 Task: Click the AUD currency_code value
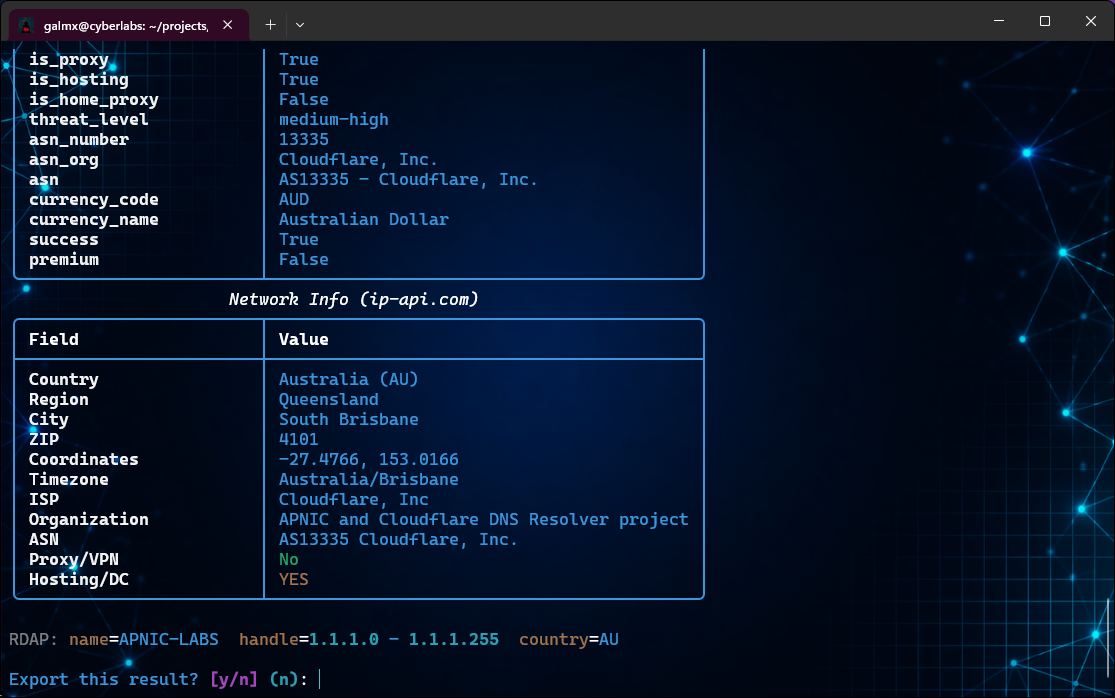click(x=293, y=199)
